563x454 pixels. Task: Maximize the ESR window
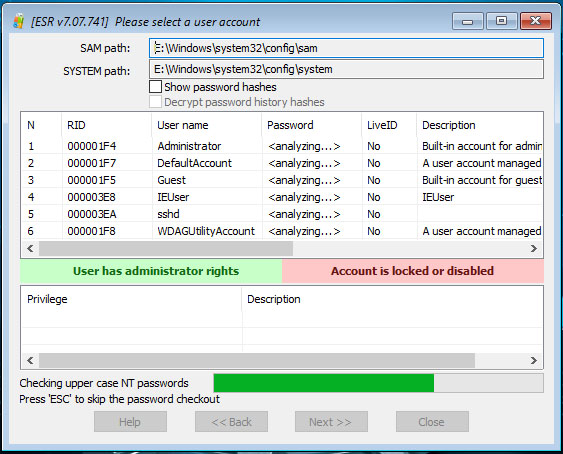tap(502, 21)
